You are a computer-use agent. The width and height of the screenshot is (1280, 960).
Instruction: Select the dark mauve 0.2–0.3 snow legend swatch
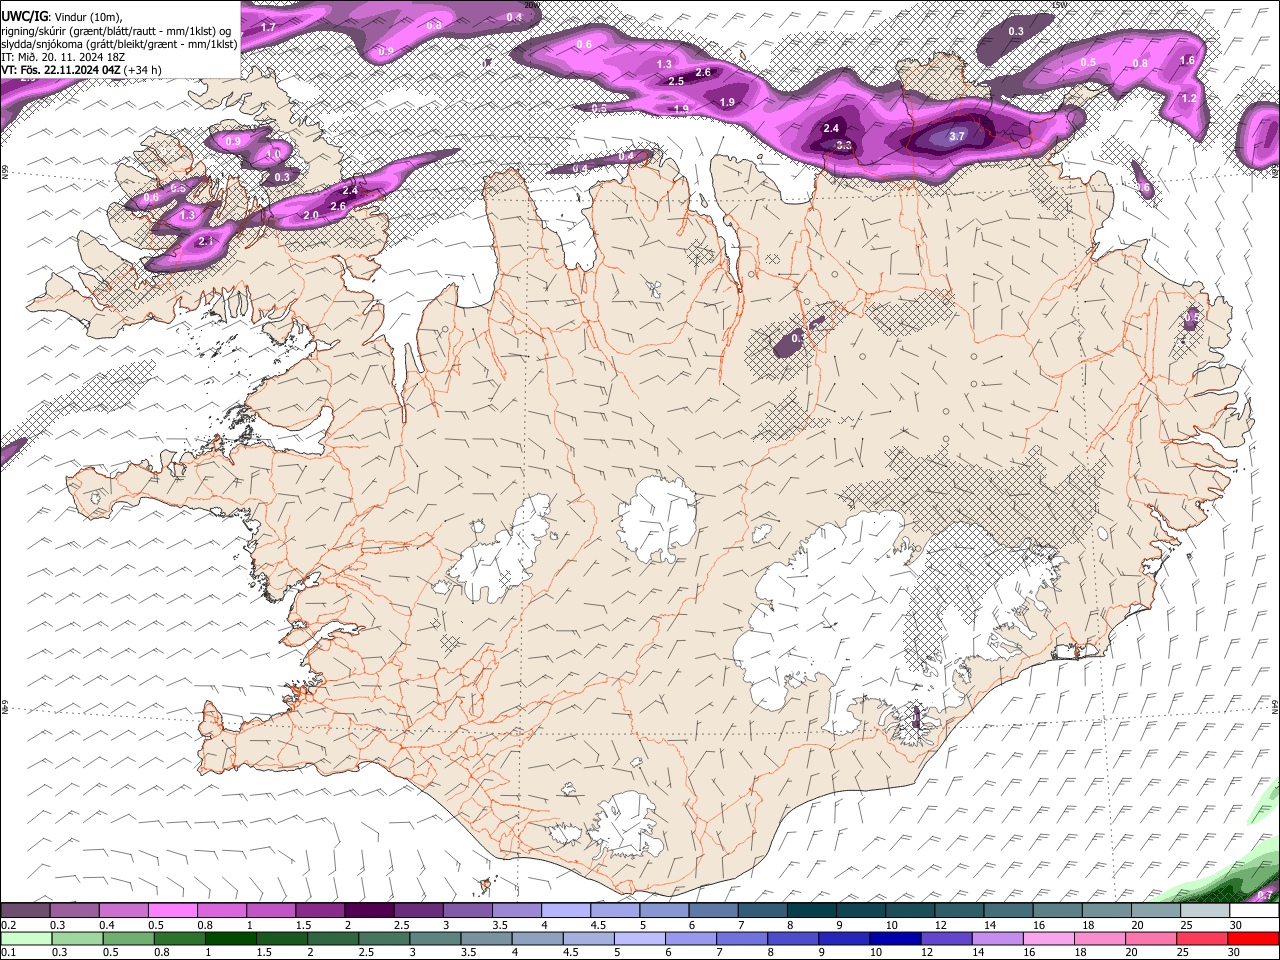point(25,911)
